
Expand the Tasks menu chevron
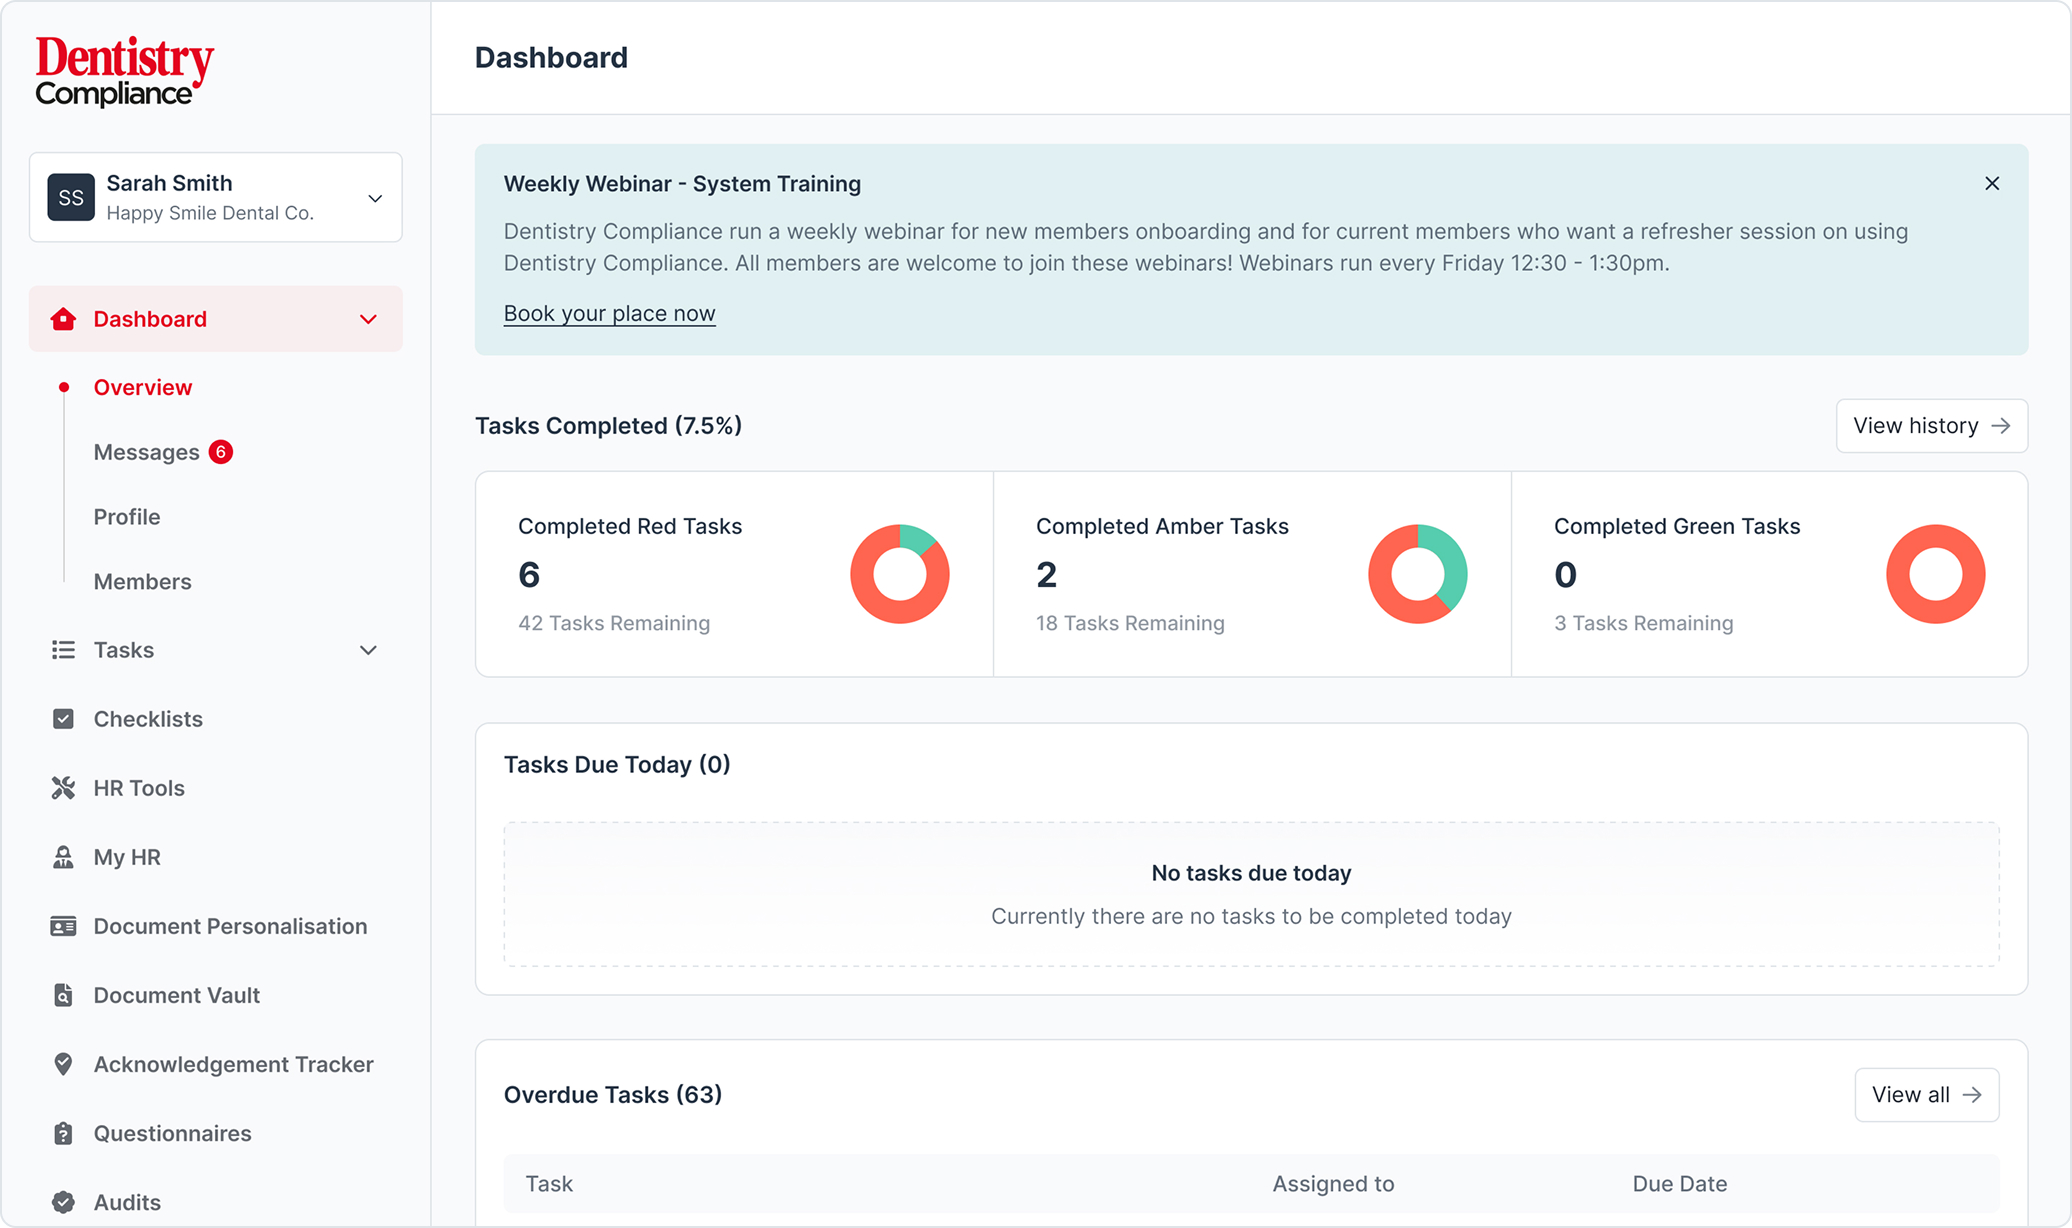tap(368, 651)
